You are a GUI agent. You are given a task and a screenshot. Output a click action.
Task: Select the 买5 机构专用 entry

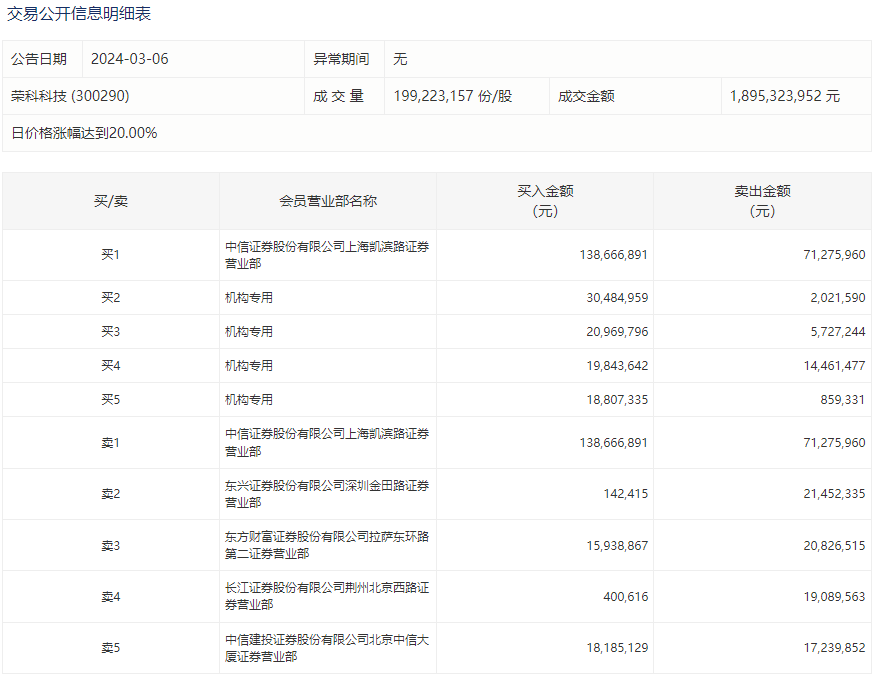[x=249, y=400]
